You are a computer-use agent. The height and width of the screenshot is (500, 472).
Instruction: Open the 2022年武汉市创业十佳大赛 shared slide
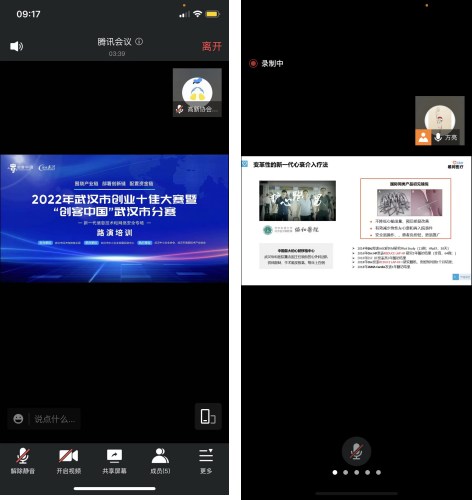tap(114, 218)
